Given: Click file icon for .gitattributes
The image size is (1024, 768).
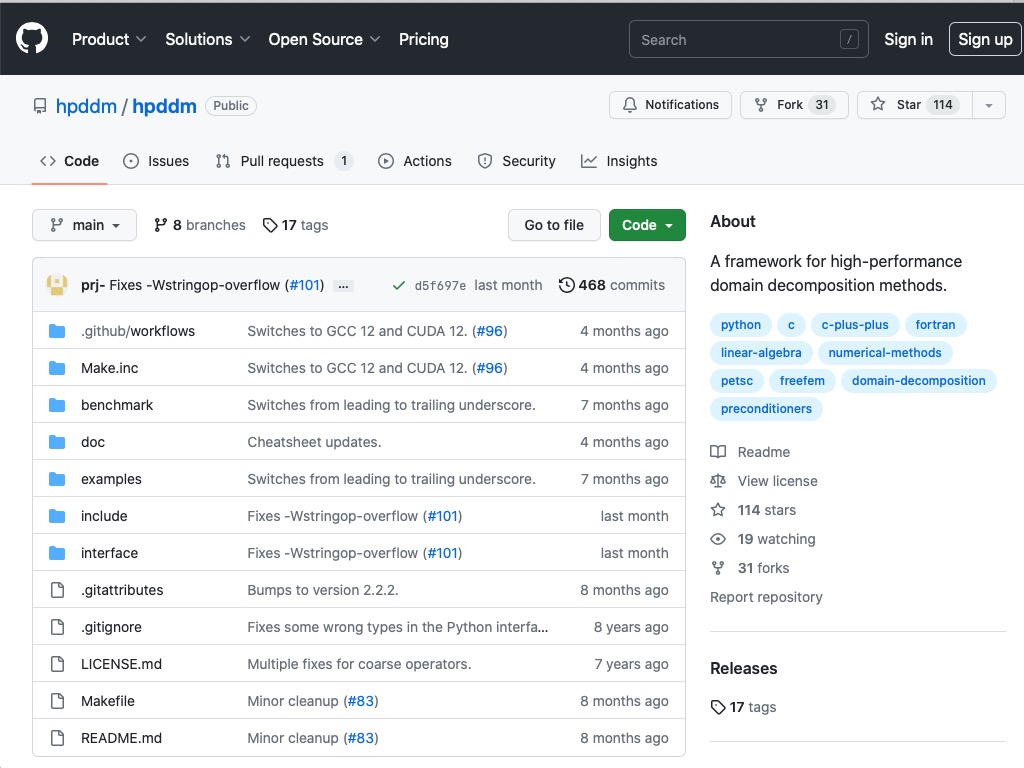Looking at the screenshot, I should coord(57,590).
